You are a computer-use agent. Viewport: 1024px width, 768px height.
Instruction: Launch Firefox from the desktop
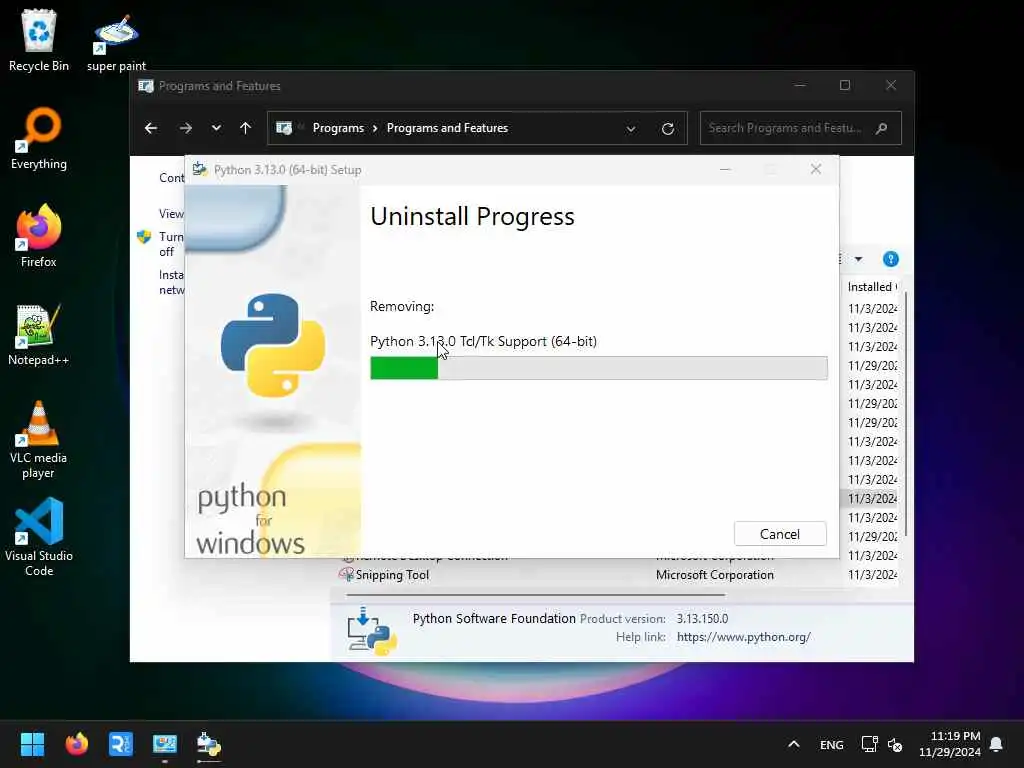point(39,236)
